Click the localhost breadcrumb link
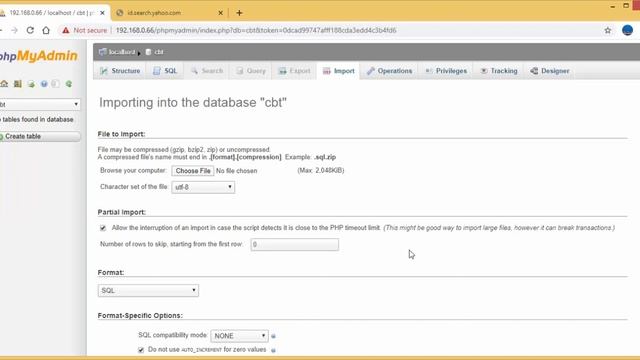Image resolution: width=640 pixels, height=360 pixels. [122, 52]
